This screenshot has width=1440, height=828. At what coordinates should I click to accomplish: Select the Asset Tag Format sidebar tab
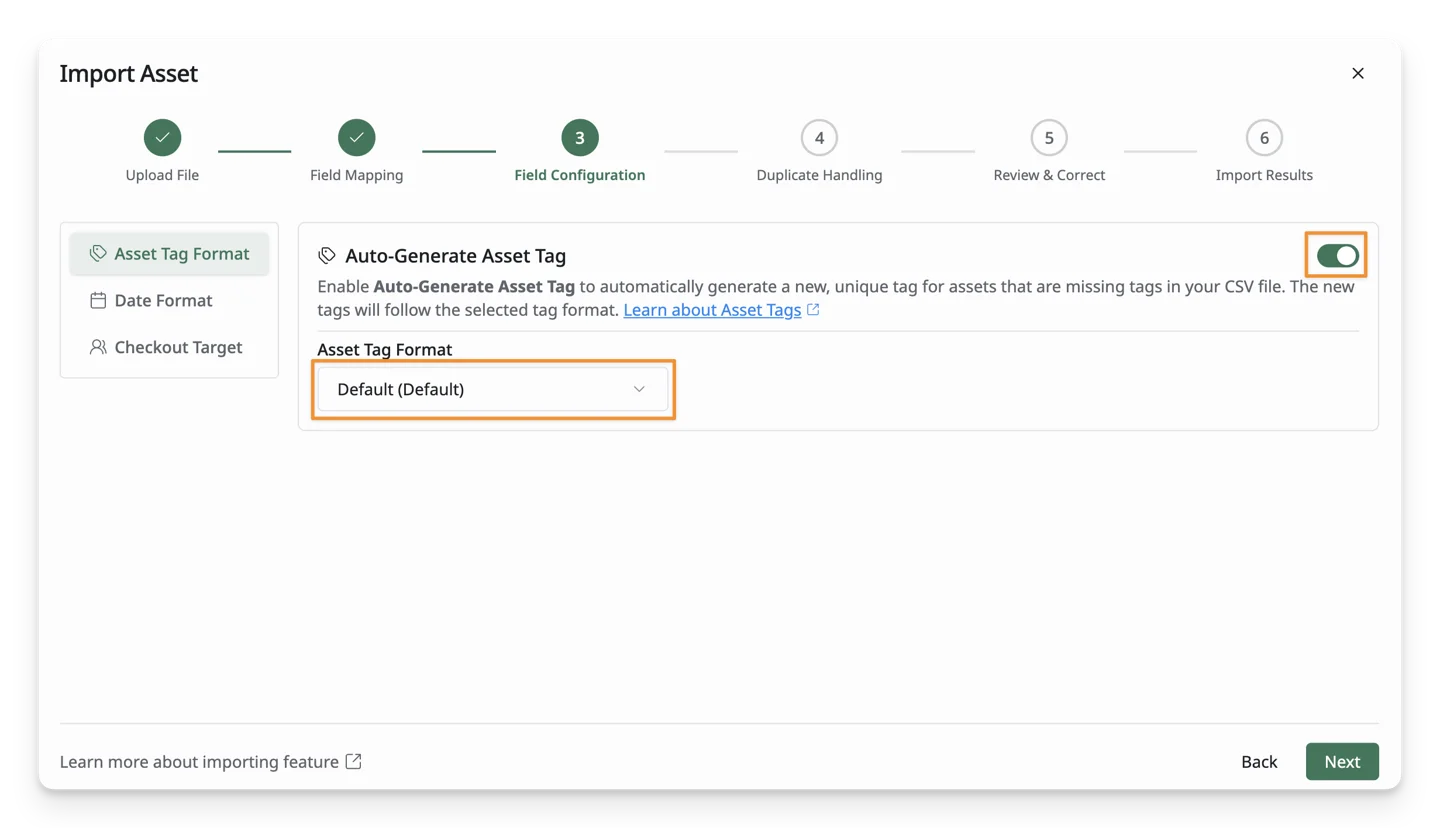[169, 254]
